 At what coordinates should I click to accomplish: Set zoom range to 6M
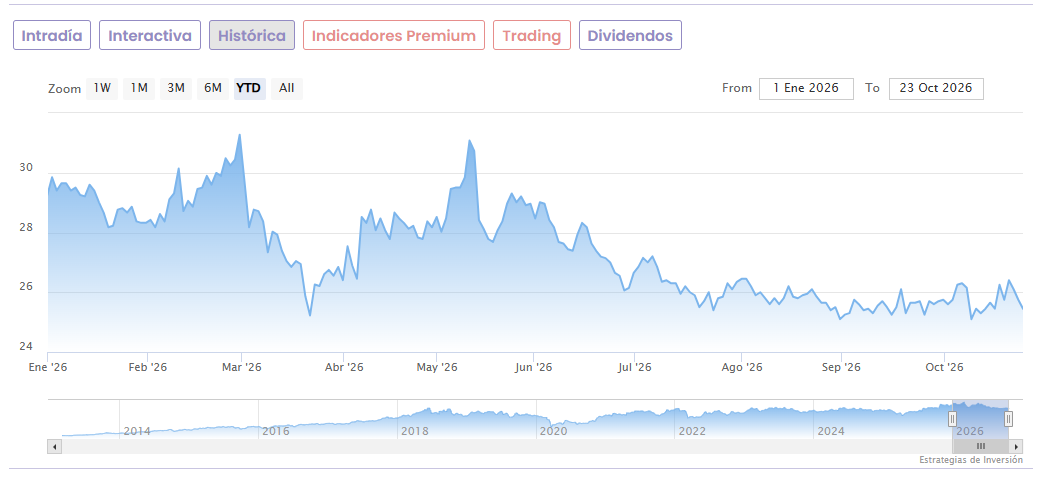[213, 88]
